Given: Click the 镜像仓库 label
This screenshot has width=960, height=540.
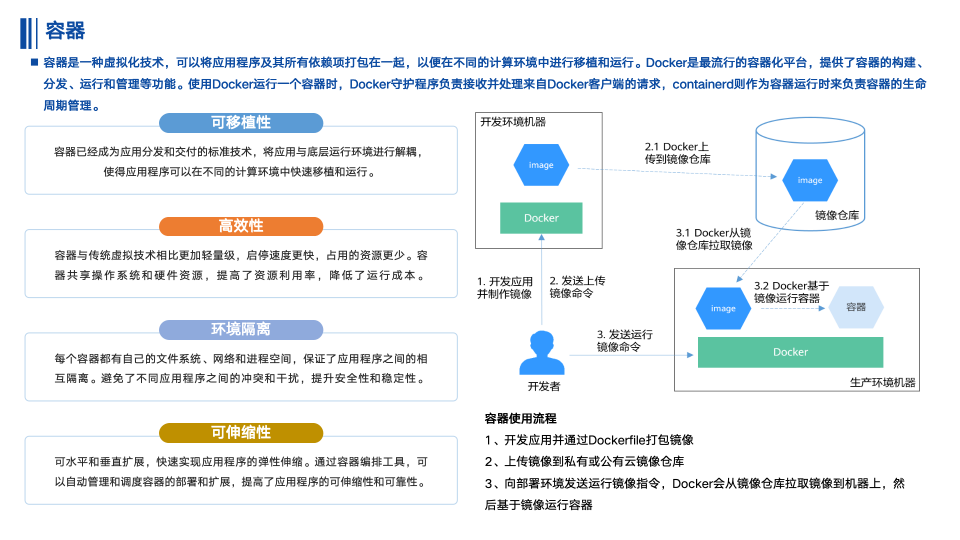Looking at the screenshot, I should point(837,215).
